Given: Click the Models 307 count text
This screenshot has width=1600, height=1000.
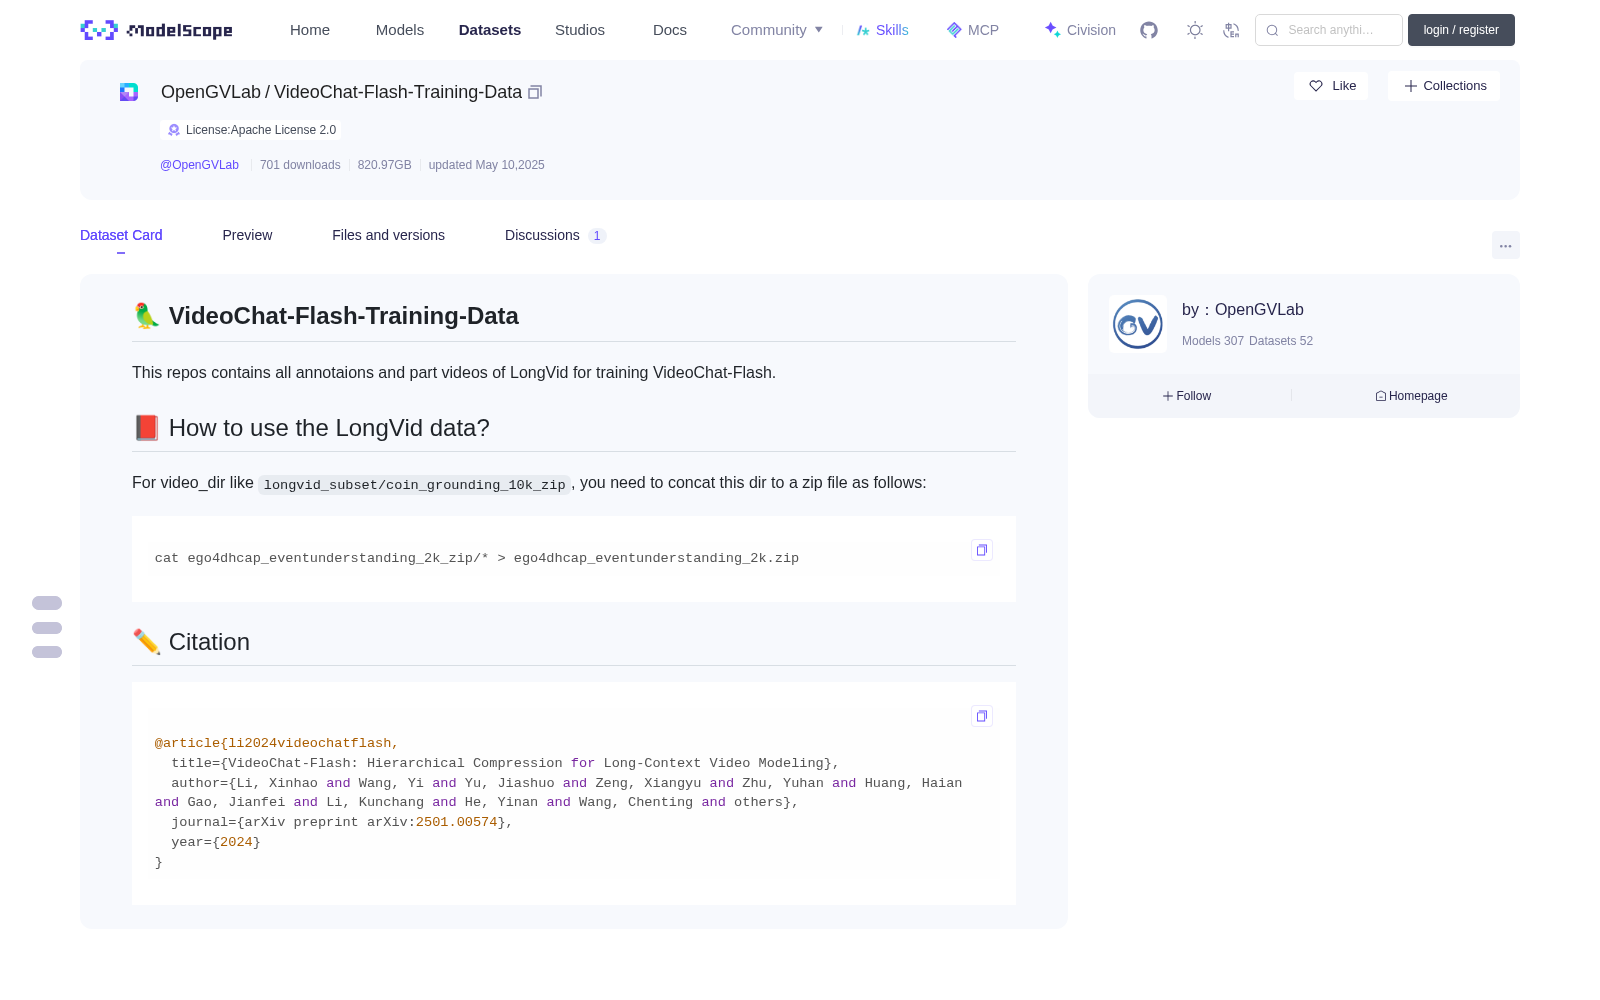Looking at the screenshot, I should coord(1212,341).
